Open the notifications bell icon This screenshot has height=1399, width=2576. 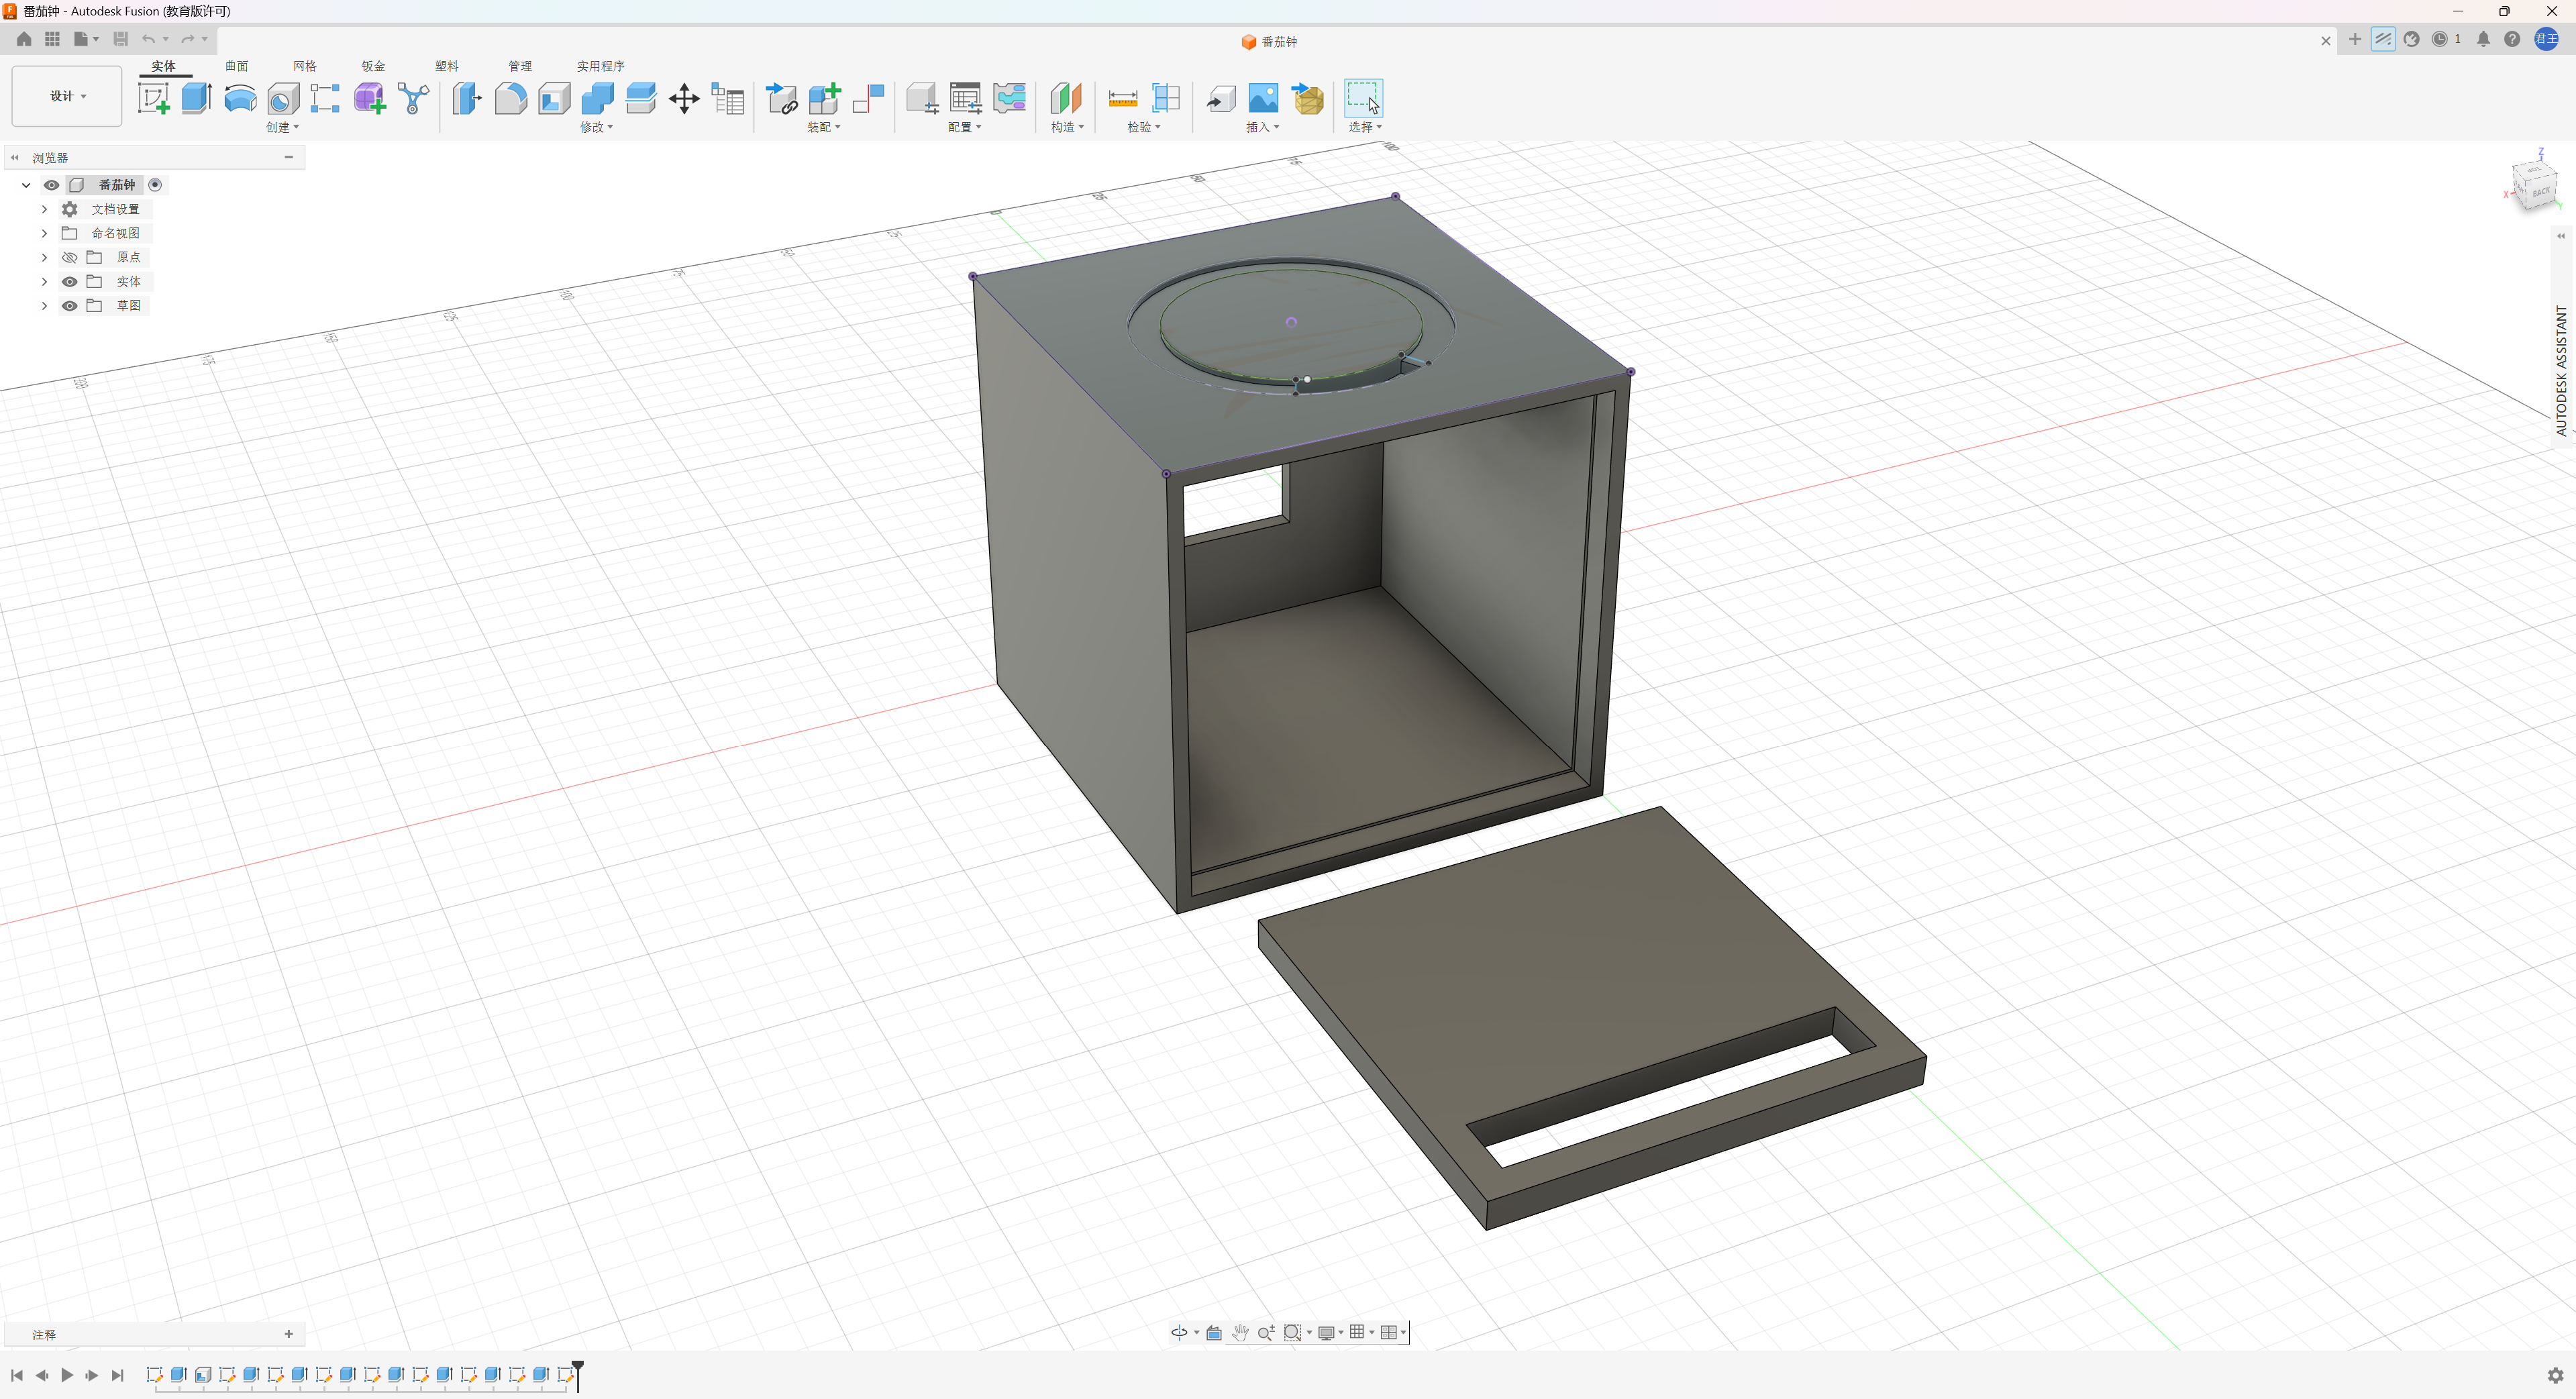[x=2483, y=39]
